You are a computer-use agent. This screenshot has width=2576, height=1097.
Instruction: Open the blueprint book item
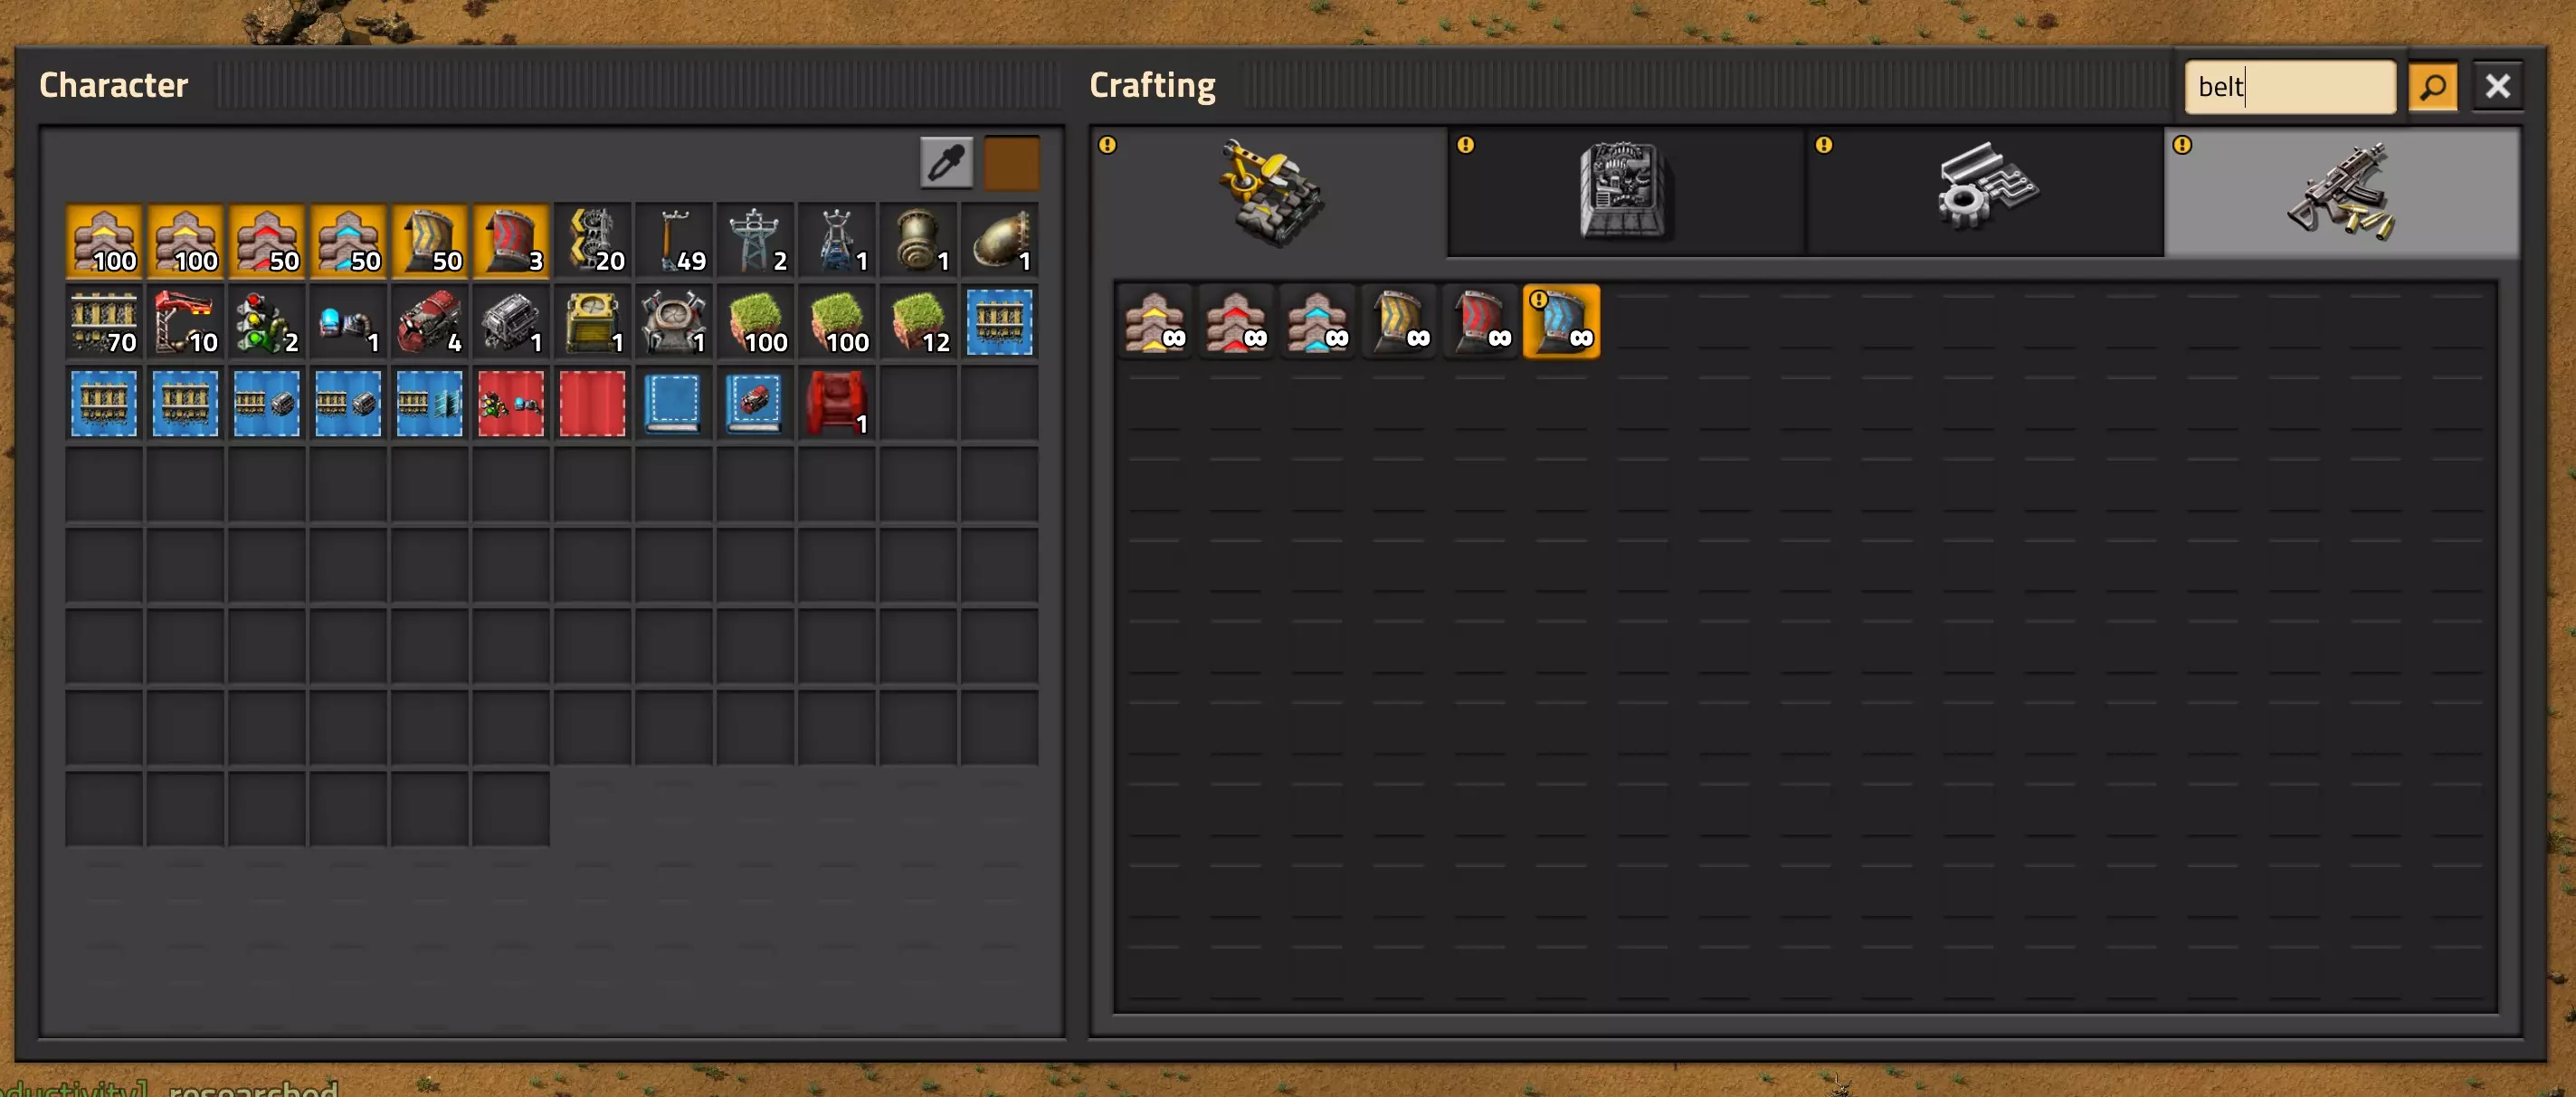673,403
